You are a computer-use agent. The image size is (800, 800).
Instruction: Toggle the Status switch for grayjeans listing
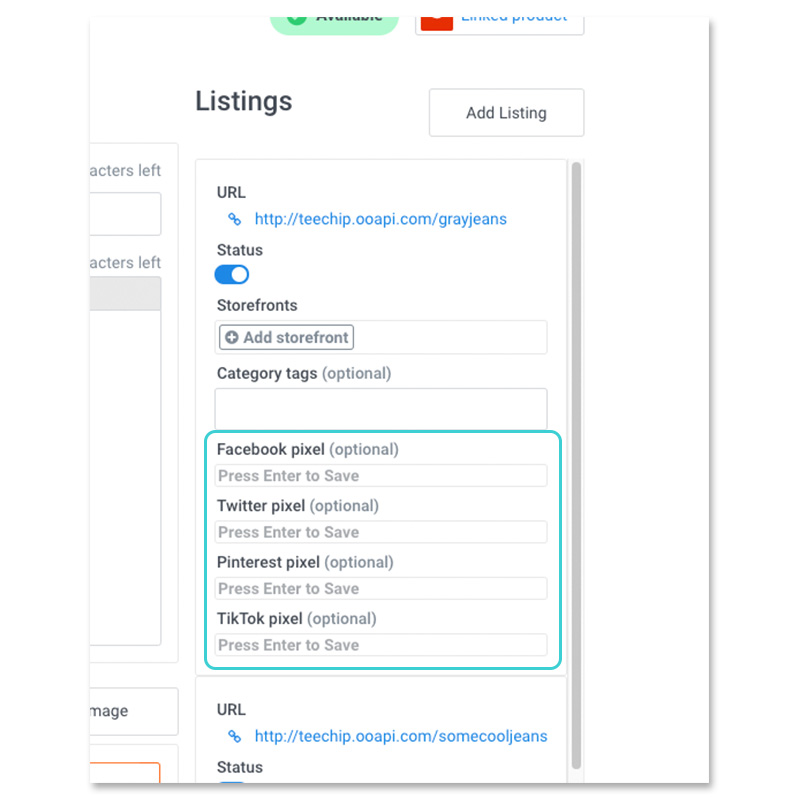232,274
